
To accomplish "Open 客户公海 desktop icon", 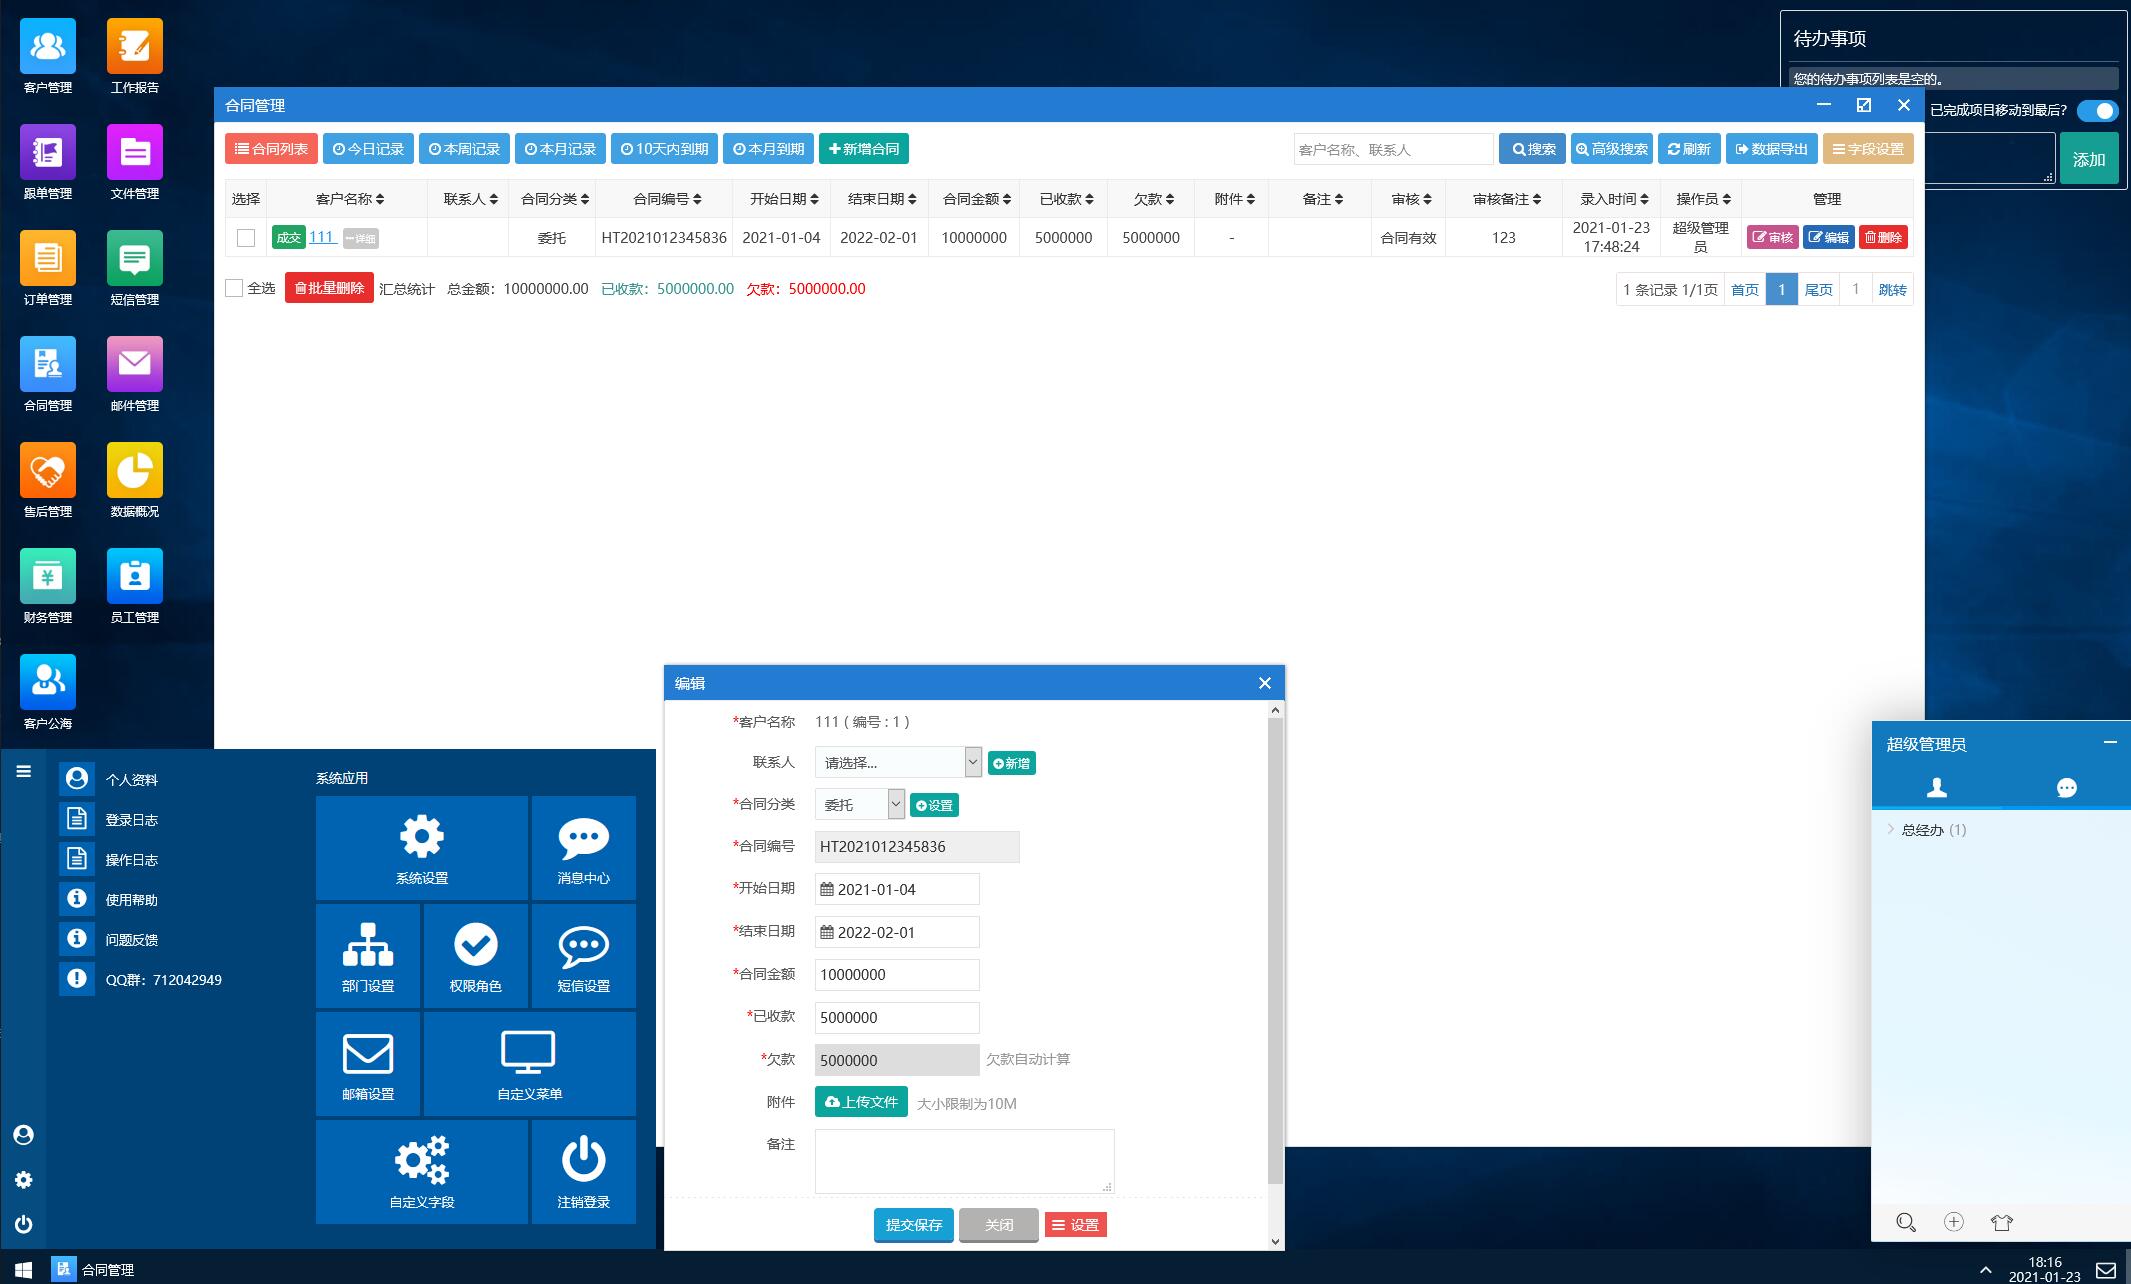I will [48, 692].
